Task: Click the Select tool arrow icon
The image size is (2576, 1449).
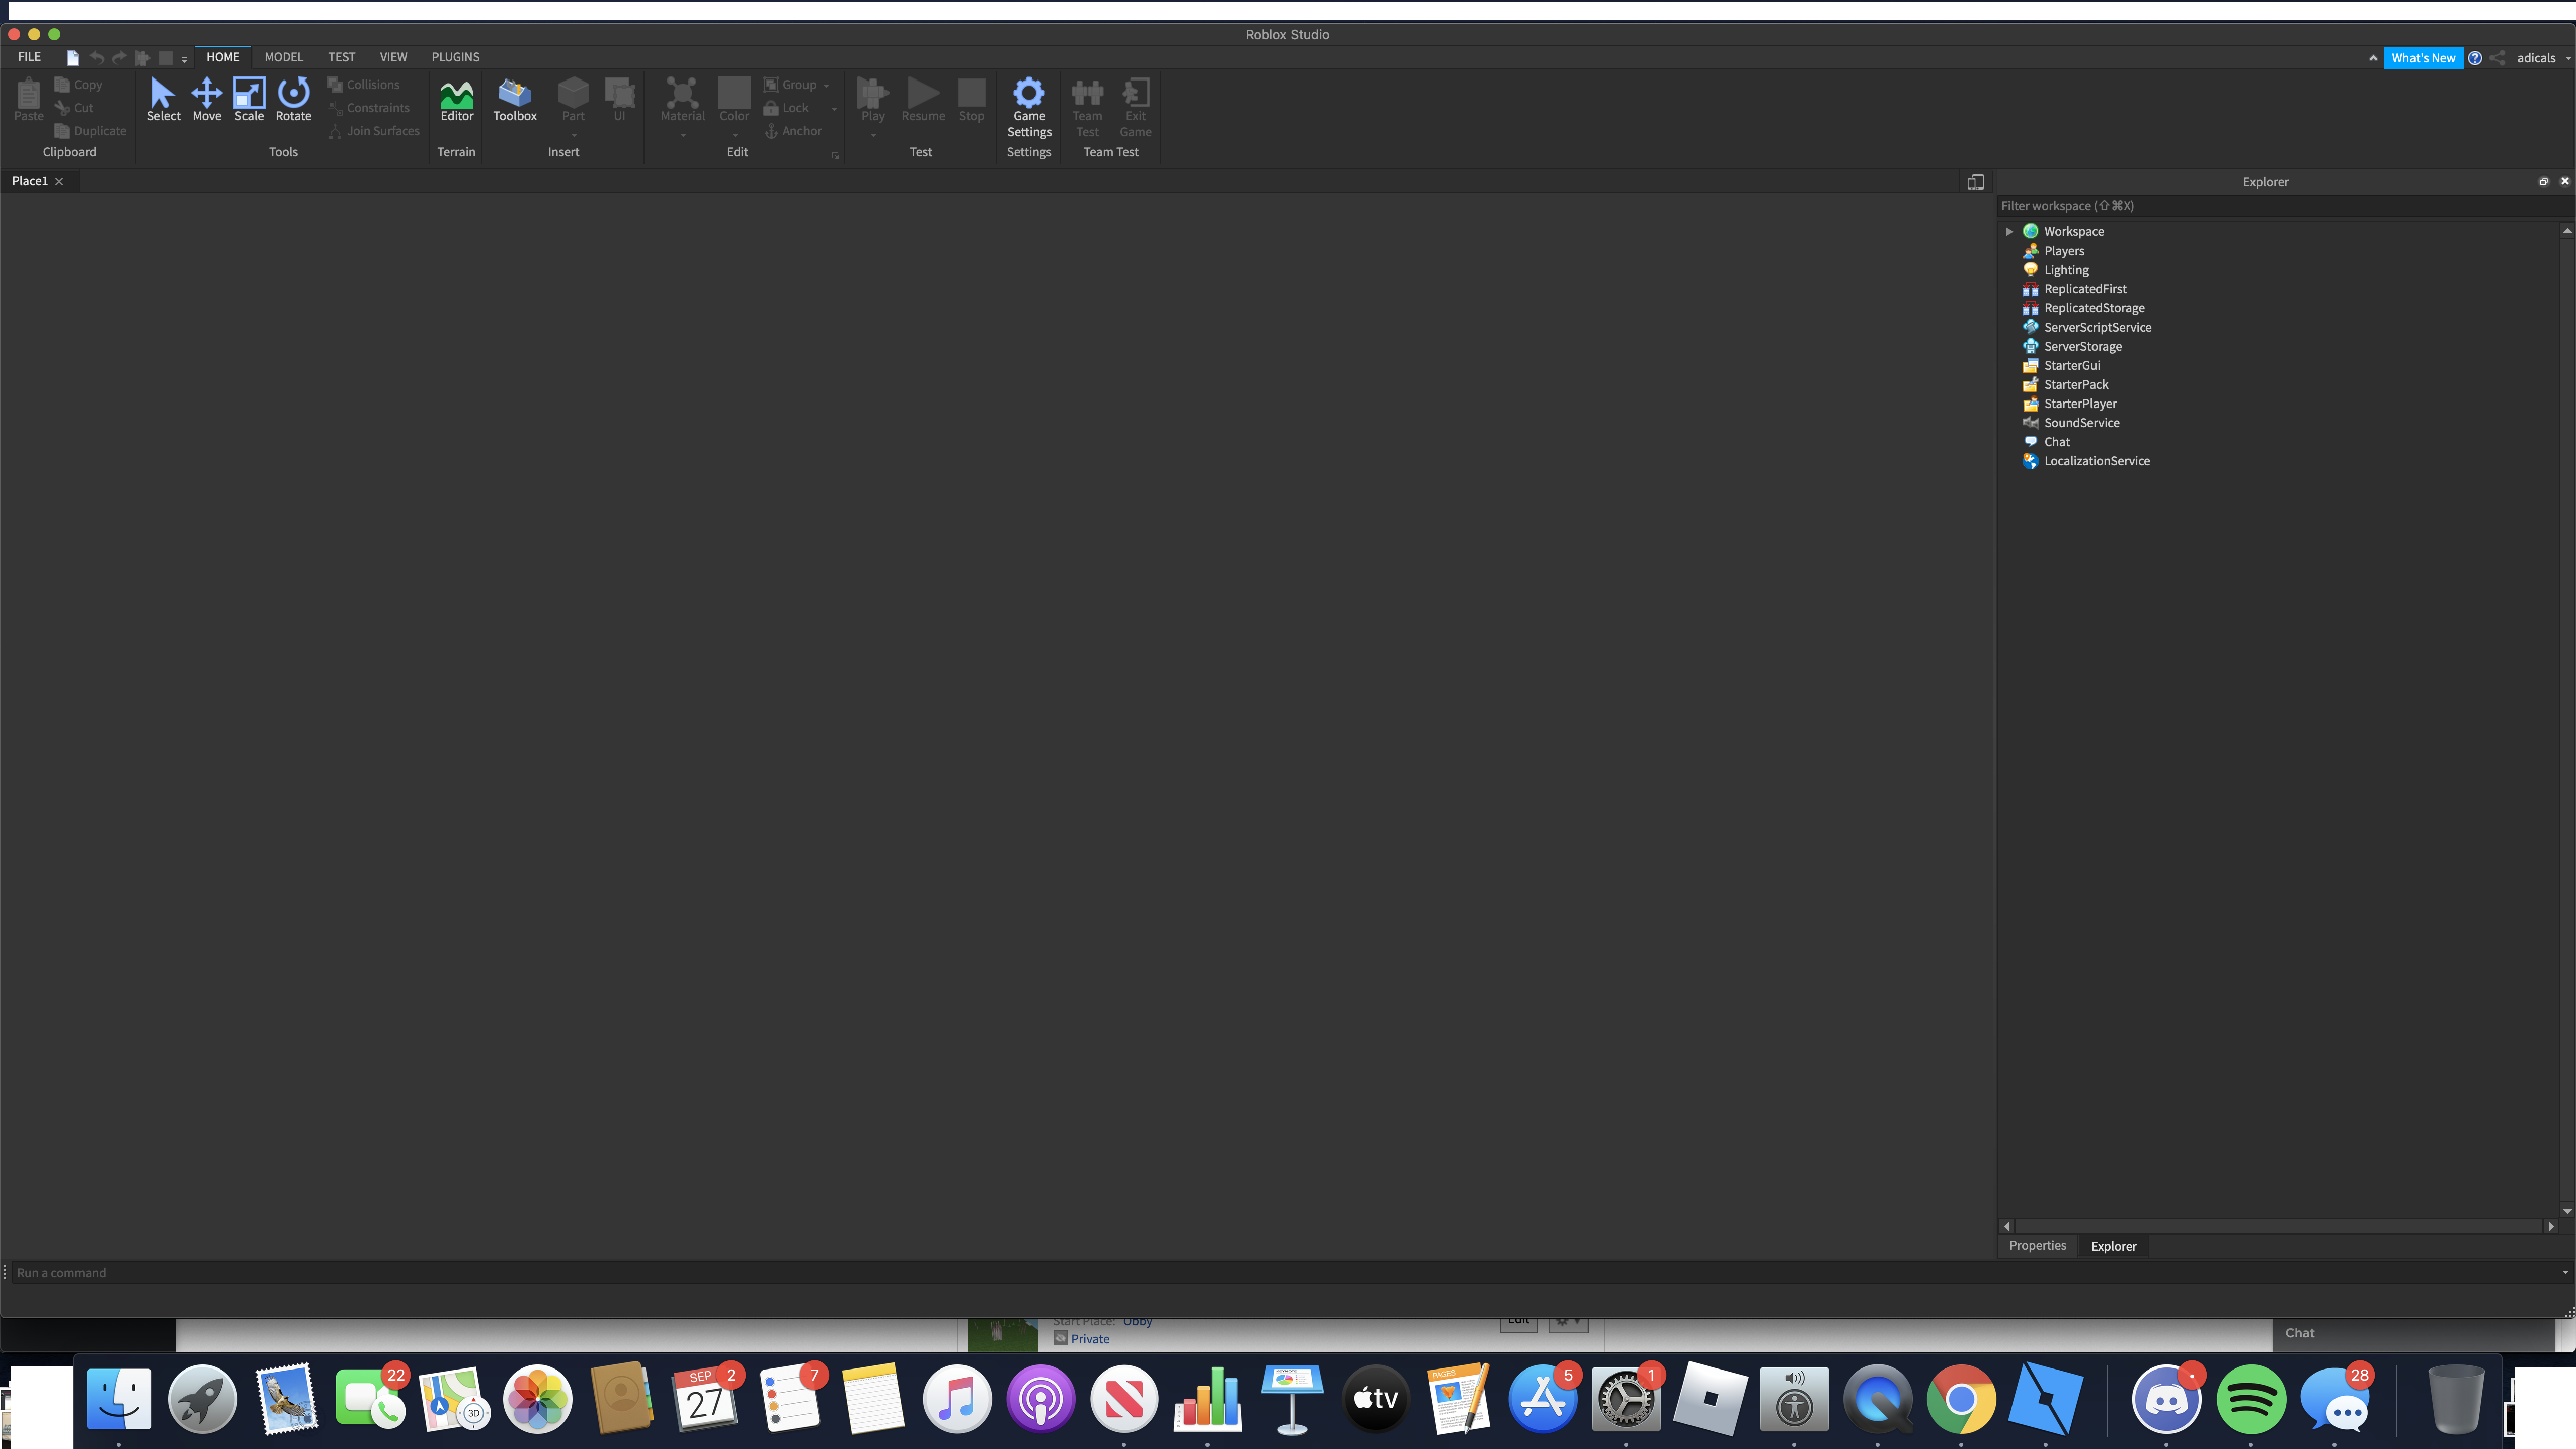Action: pyautogui.click(x=163, y=92)
